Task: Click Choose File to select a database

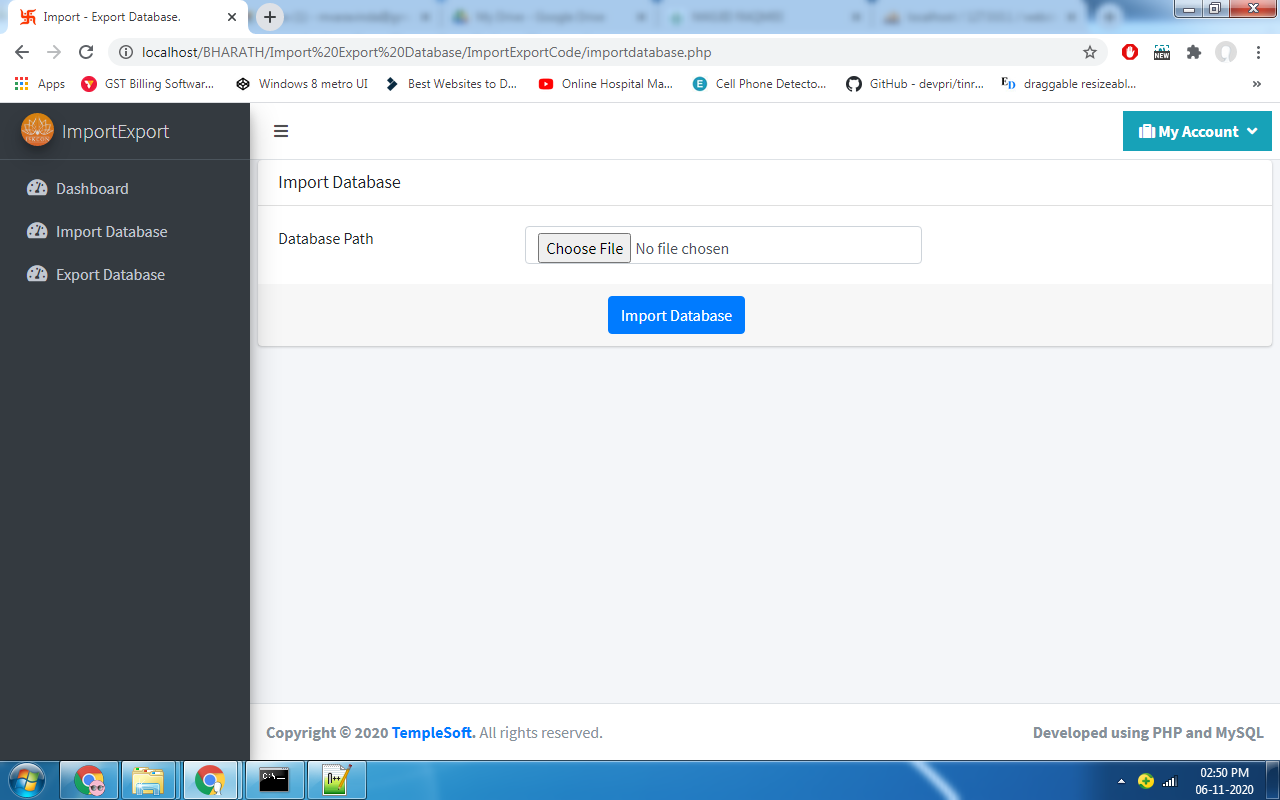Action: pyautogui.click(x=584, y=247)
